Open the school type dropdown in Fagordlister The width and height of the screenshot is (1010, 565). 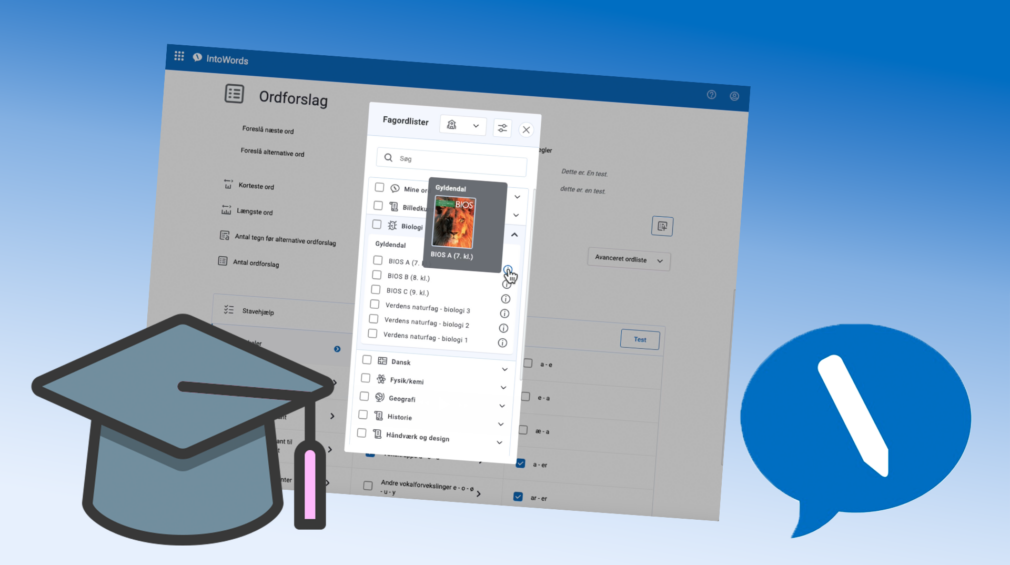(462, 125)
